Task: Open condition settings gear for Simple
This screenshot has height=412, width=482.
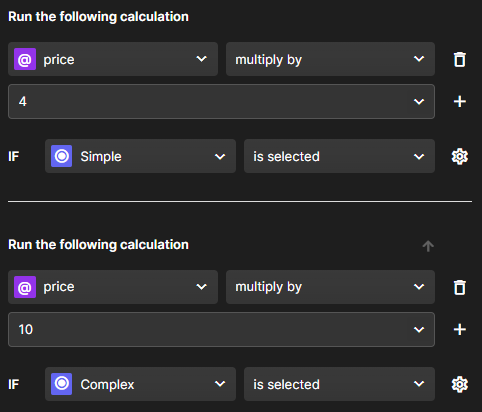Action: tap(460, 156)
